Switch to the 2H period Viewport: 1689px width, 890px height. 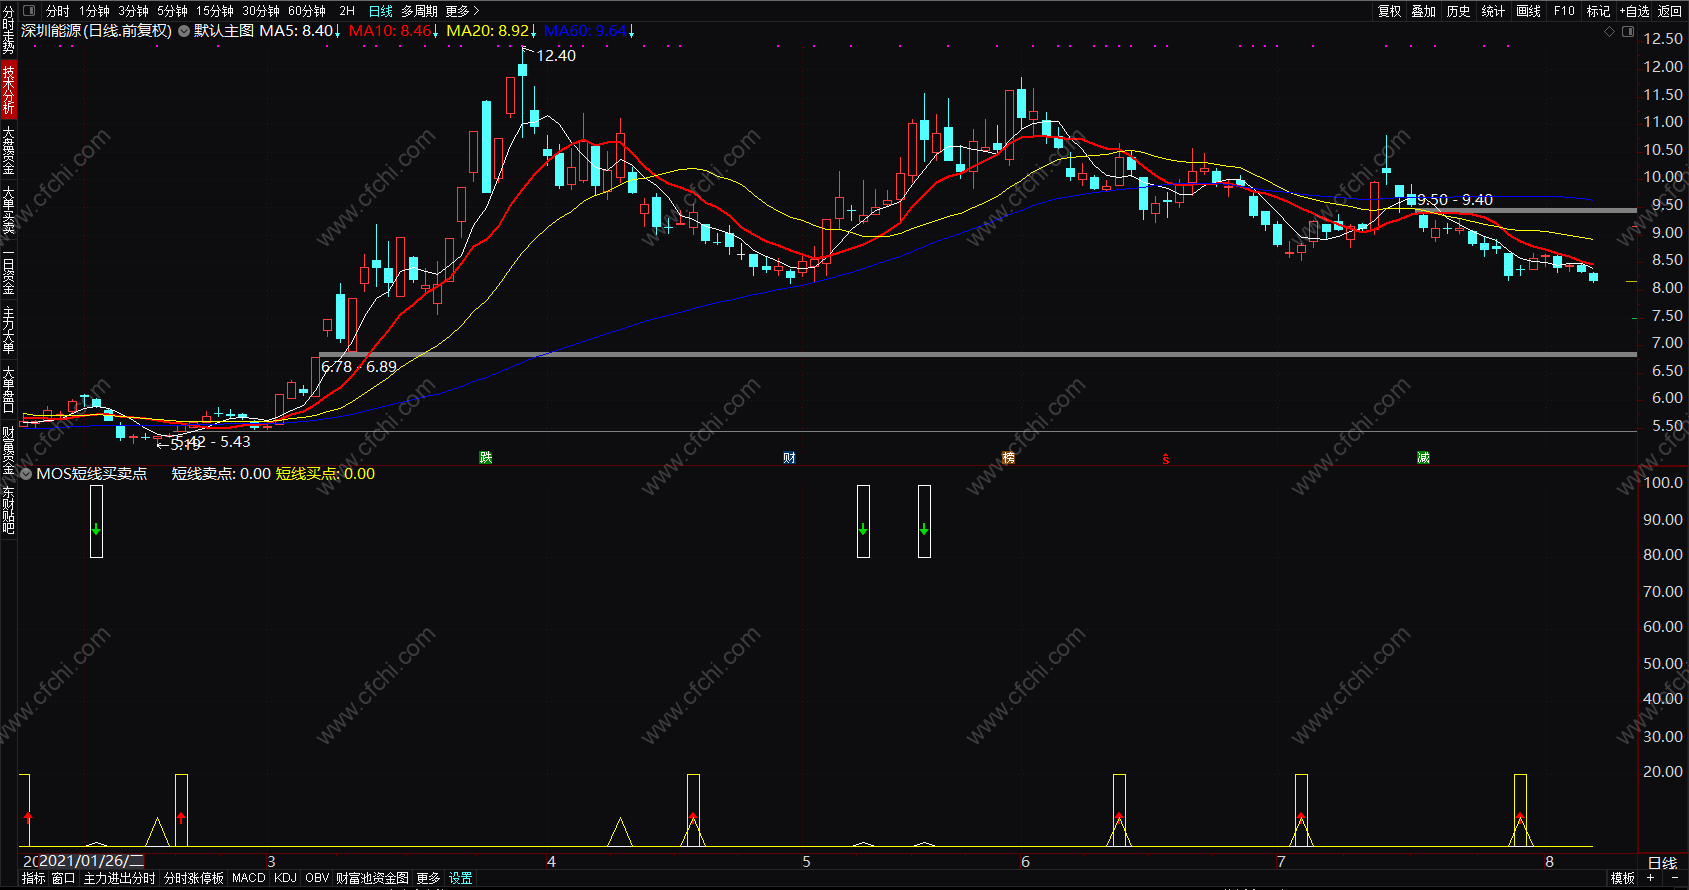pos(347,11)
